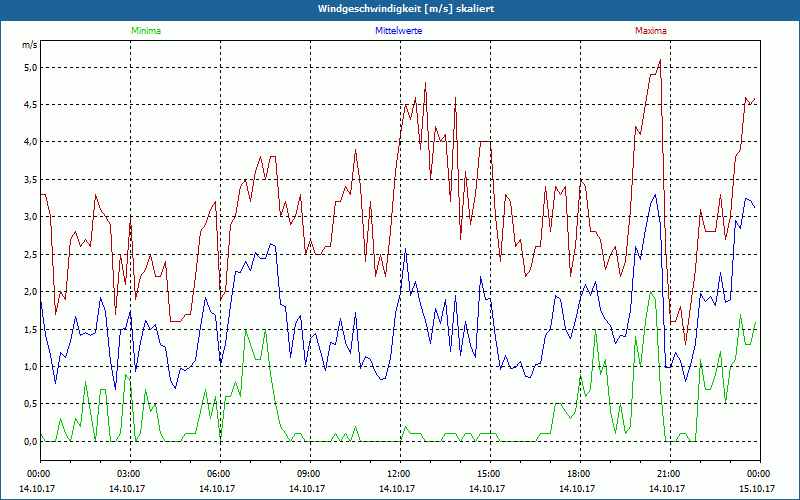Click the blue Mittelwerte peak near 21:00
The image size is (800, 500).
pyautogui.click(x=655, y=194)
